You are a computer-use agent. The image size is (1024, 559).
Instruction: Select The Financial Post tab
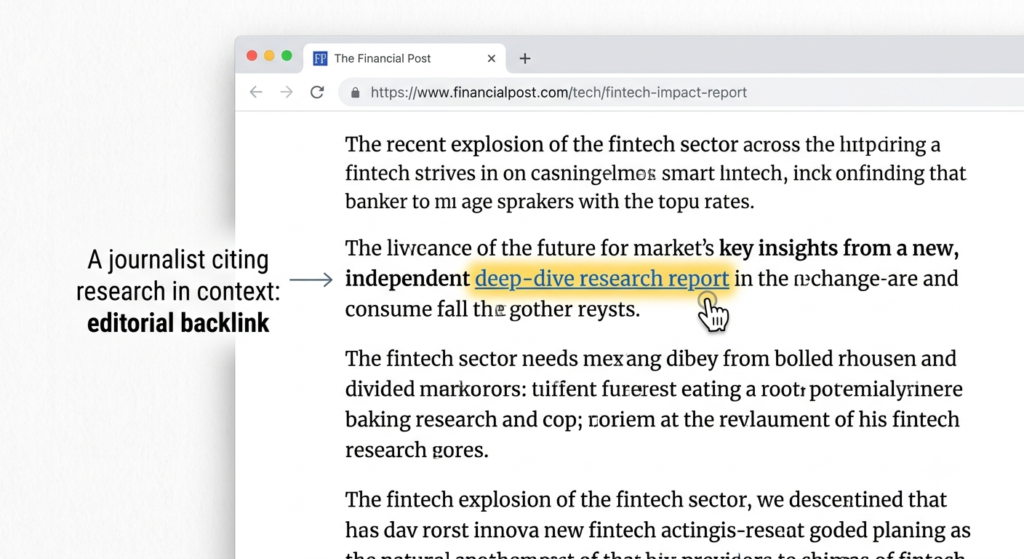point(404,58)
